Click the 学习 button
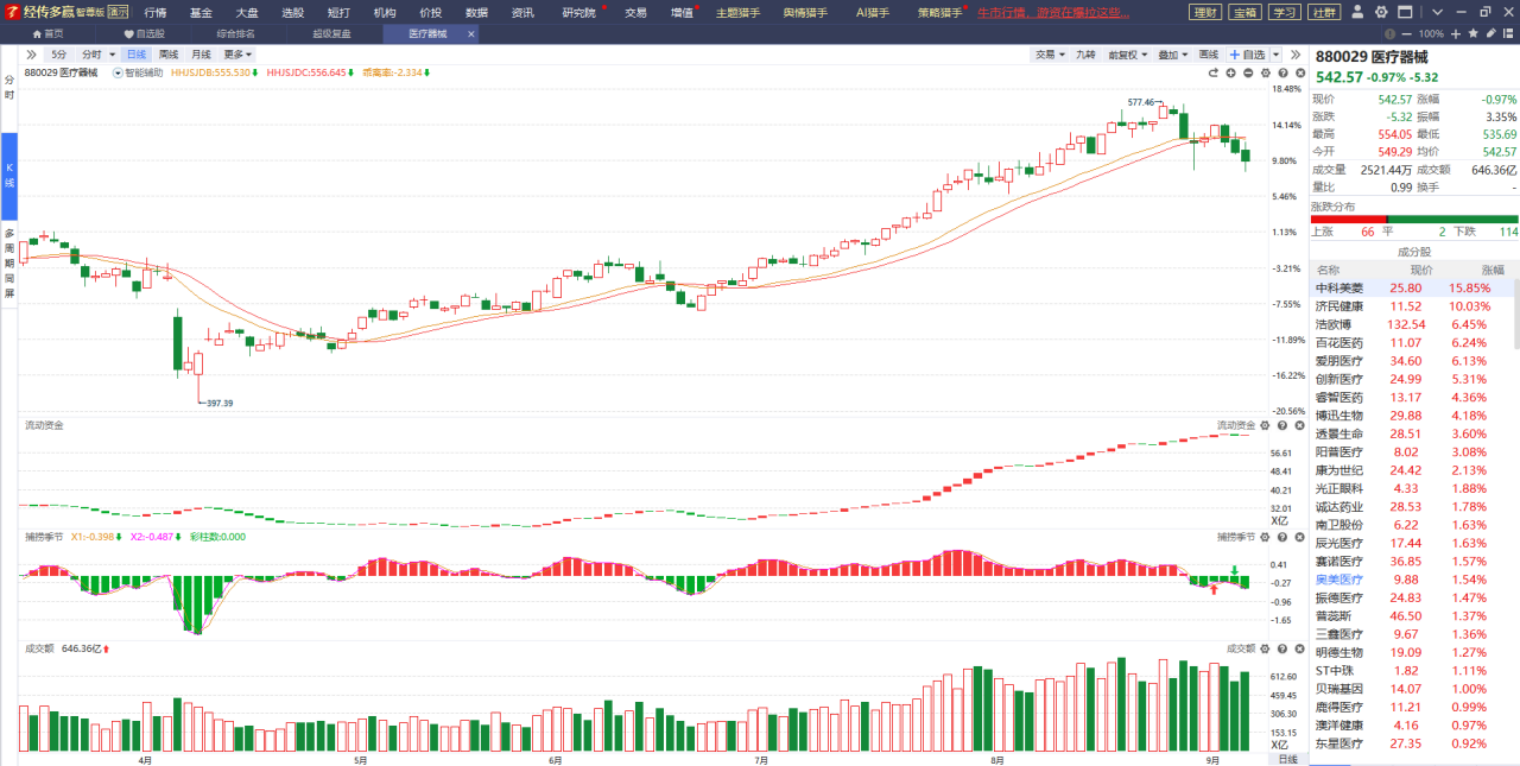The width and height of the screenshot is (1520, 766). [1284, 12]
